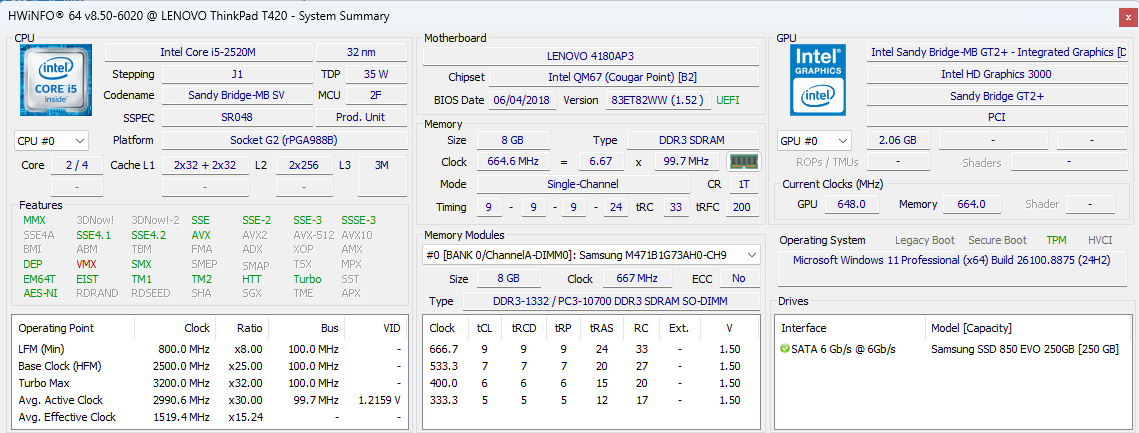This screenshot has width=1139, height=433.
Task: Click the GPU memory 2.06 GB field
Action: click(898, 140)
